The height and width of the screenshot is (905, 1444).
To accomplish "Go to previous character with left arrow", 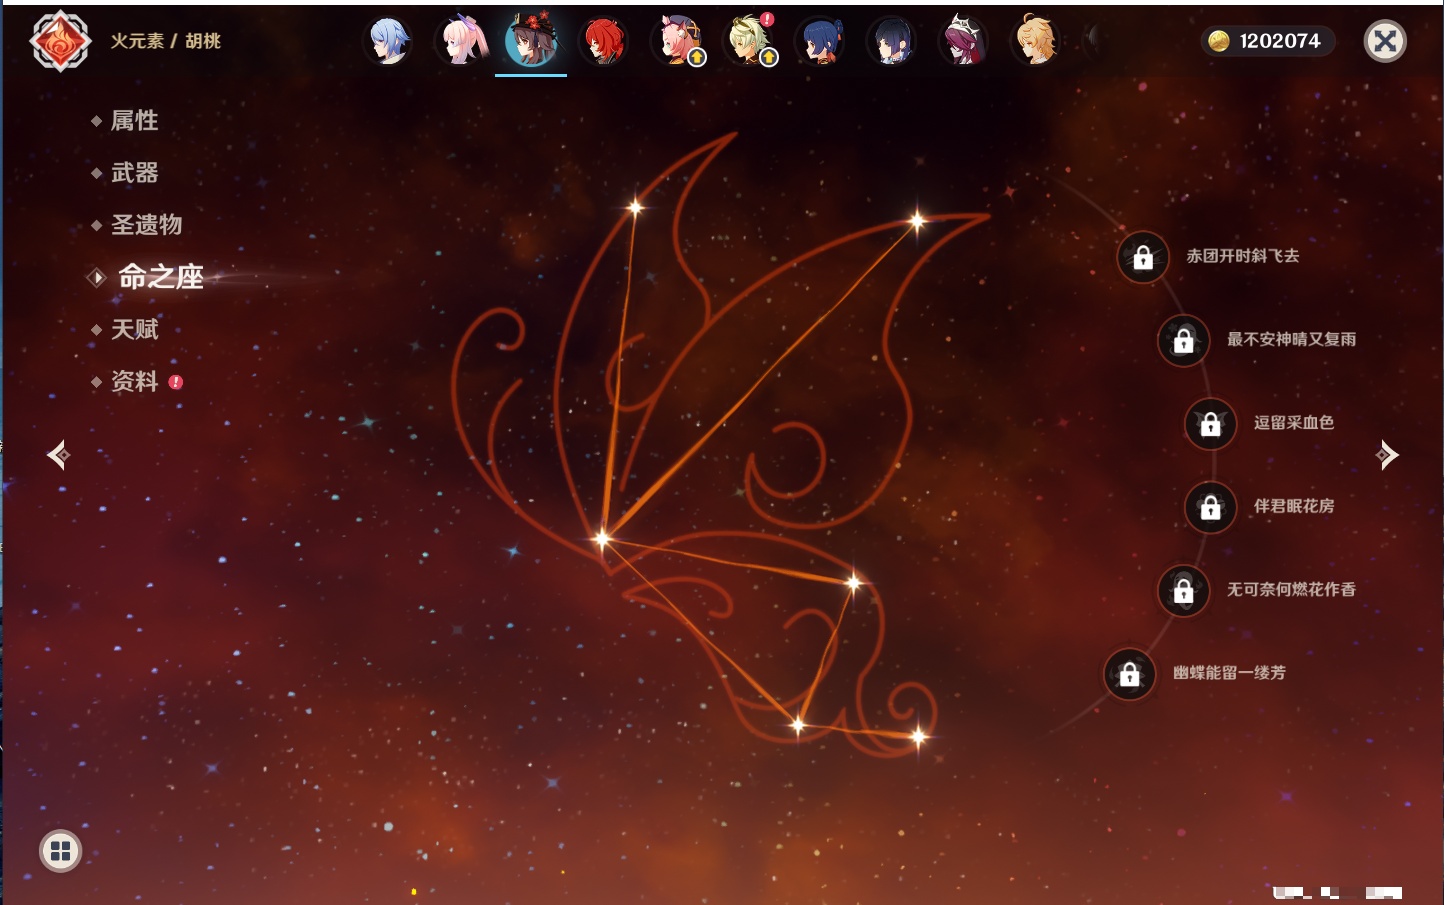I will pos(58,455).
